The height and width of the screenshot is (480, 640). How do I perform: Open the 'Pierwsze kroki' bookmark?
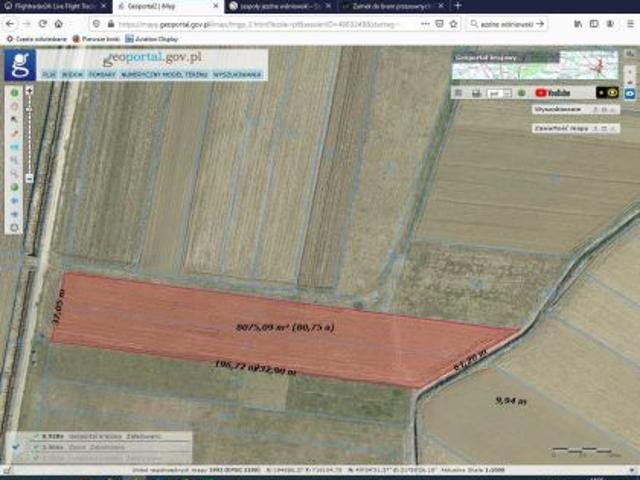tap(96, 39)
